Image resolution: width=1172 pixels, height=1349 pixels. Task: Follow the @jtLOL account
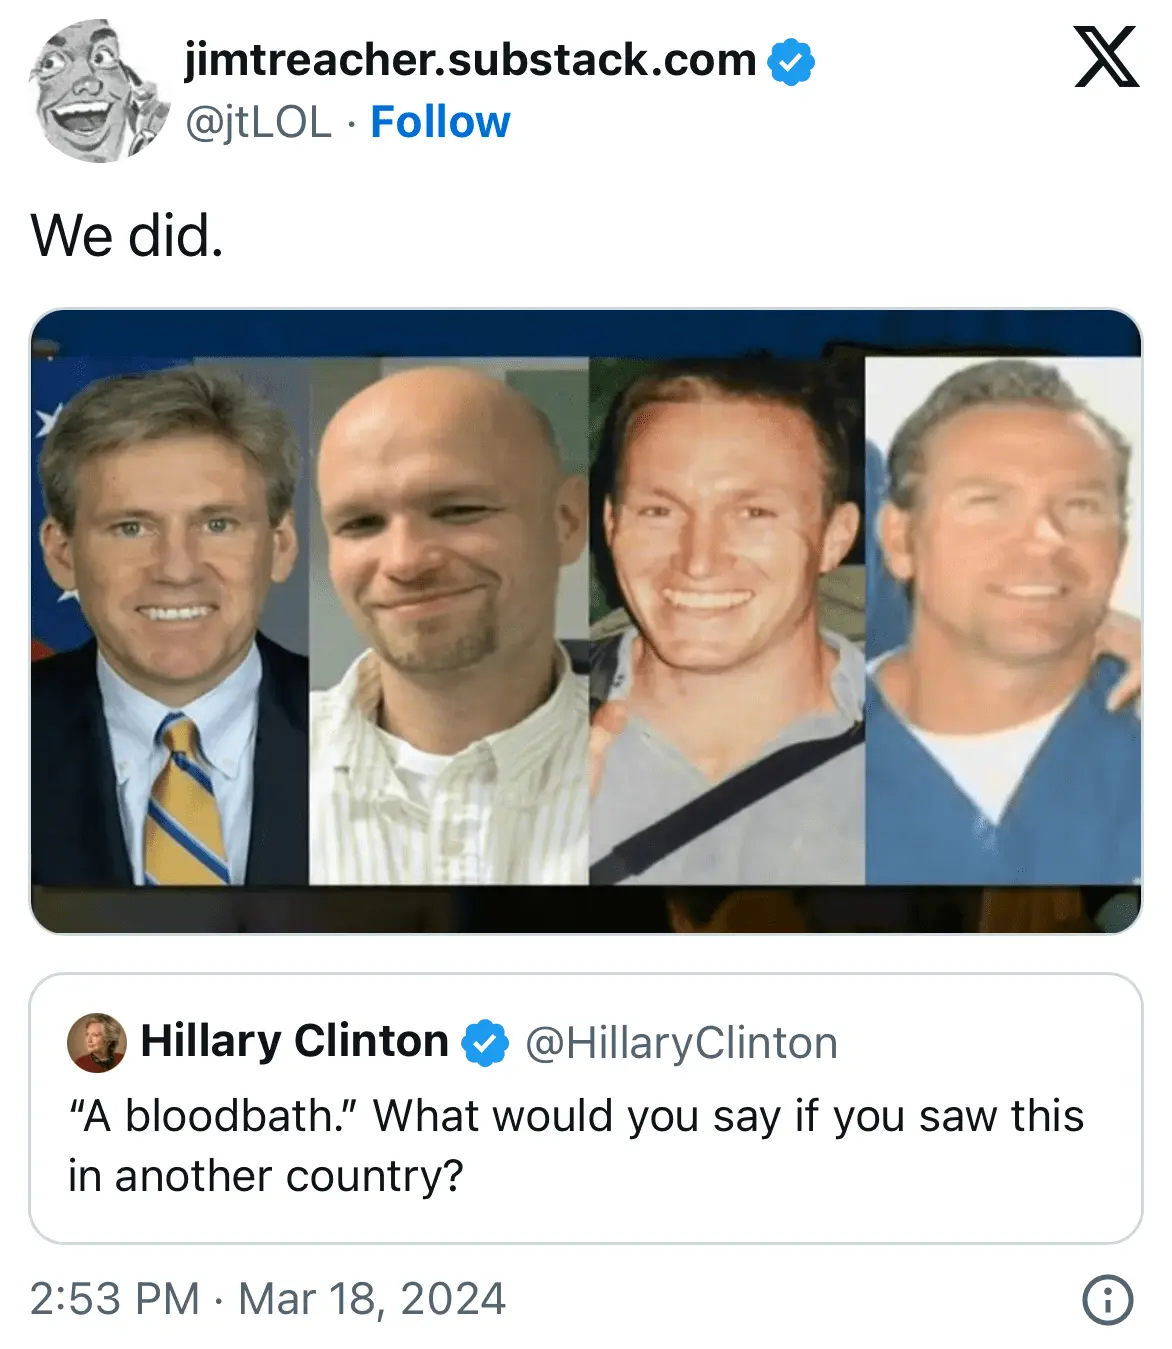coord(440,122)
